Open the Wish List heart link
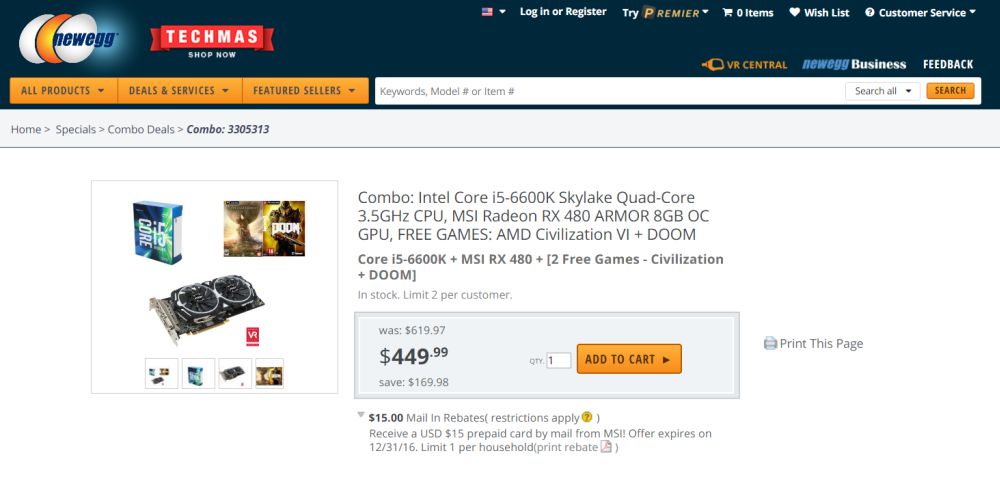 coord(819,13)
